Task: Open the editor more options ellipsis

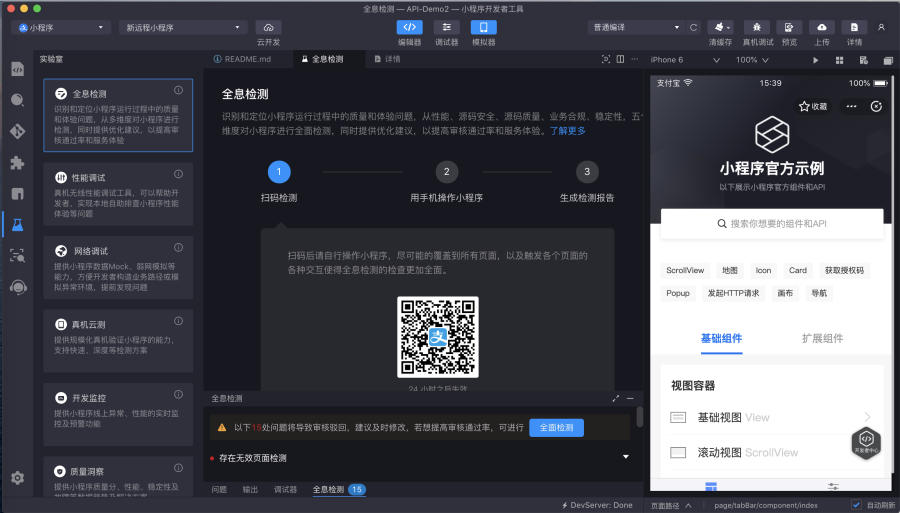Action: click(635, 59)
